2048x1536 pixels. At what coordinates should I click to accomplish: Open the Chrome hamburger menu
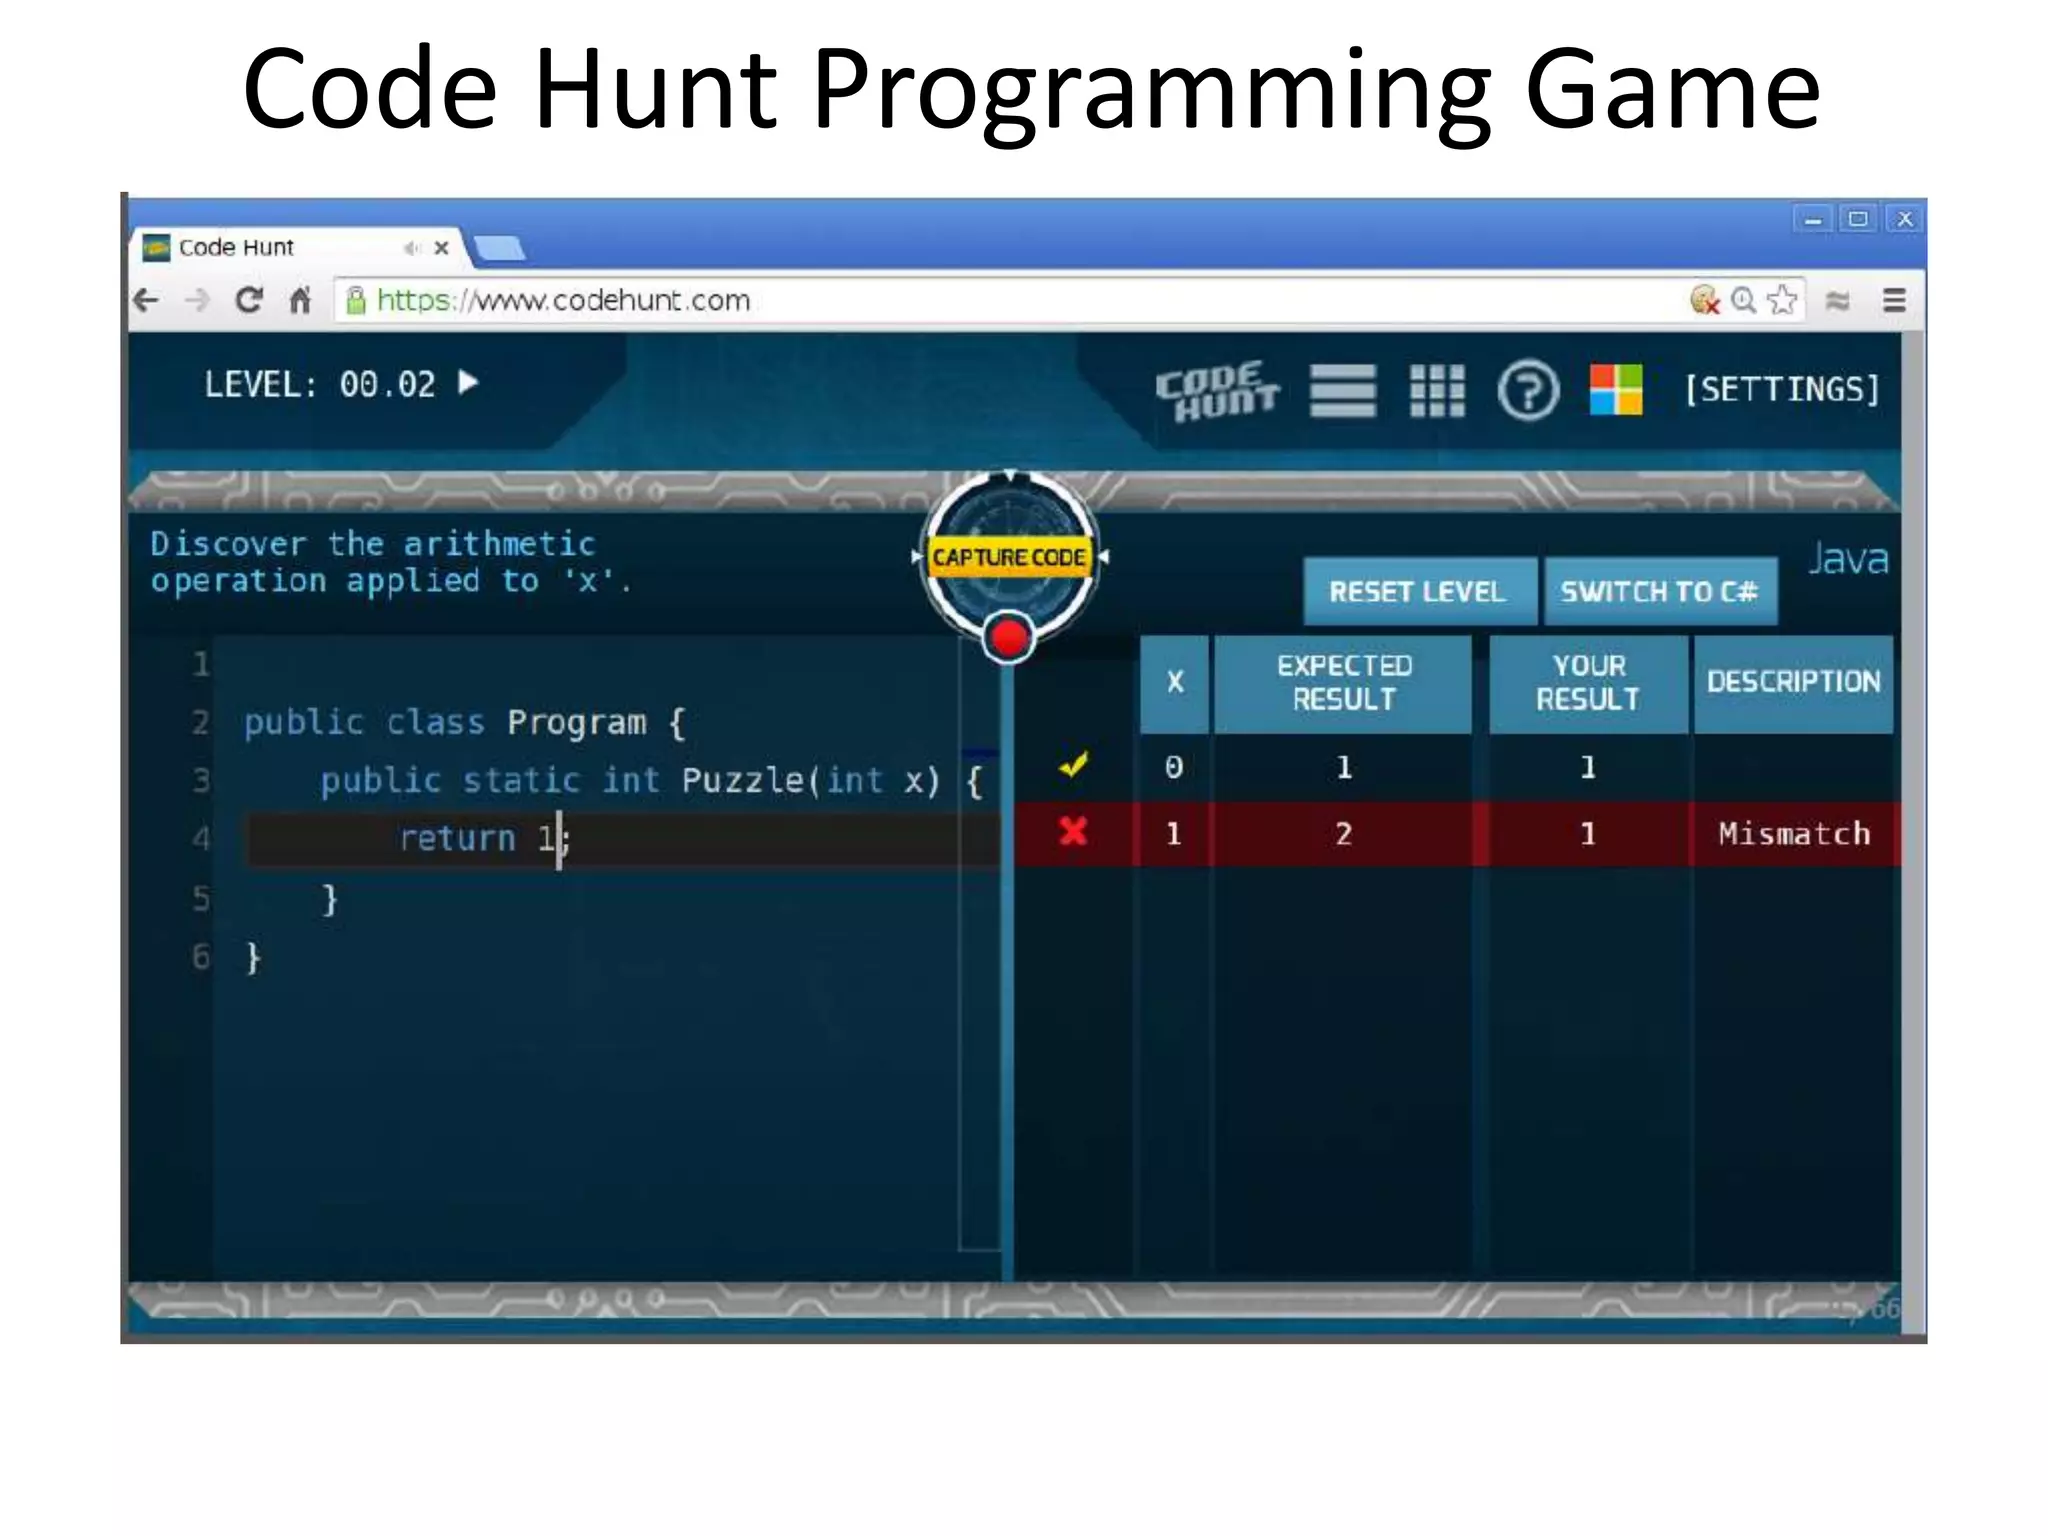tap(1894, 300)
